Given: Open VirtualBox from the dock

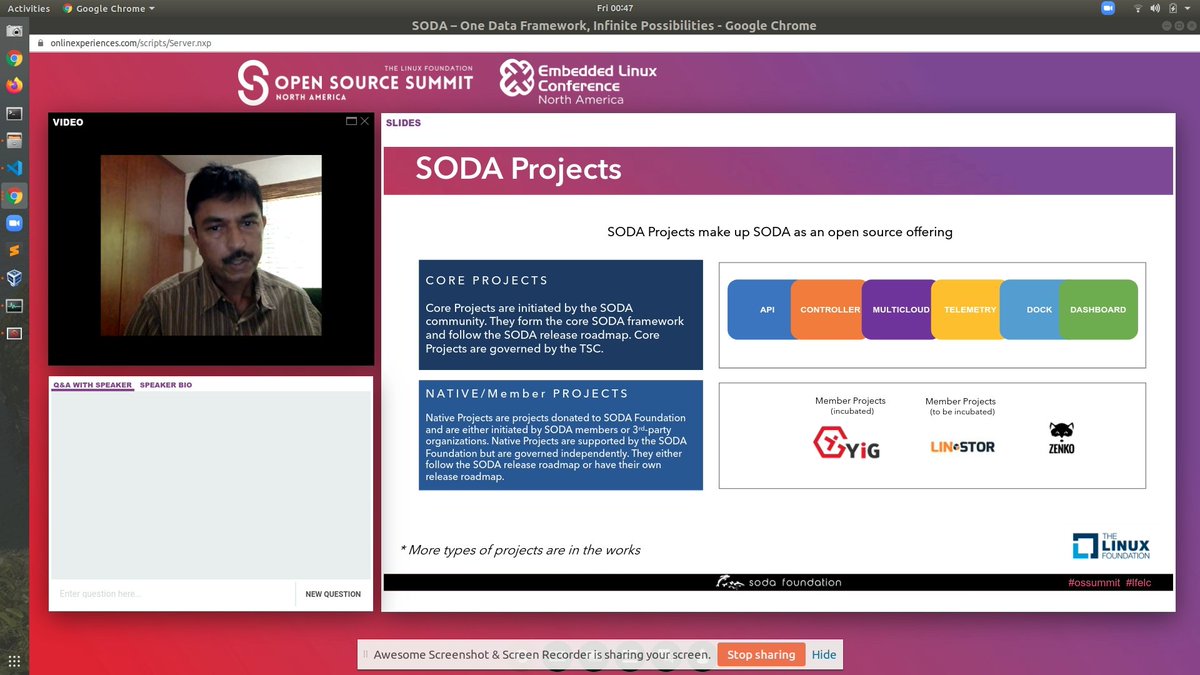Looking at the screenshot, I should [14, 278].
